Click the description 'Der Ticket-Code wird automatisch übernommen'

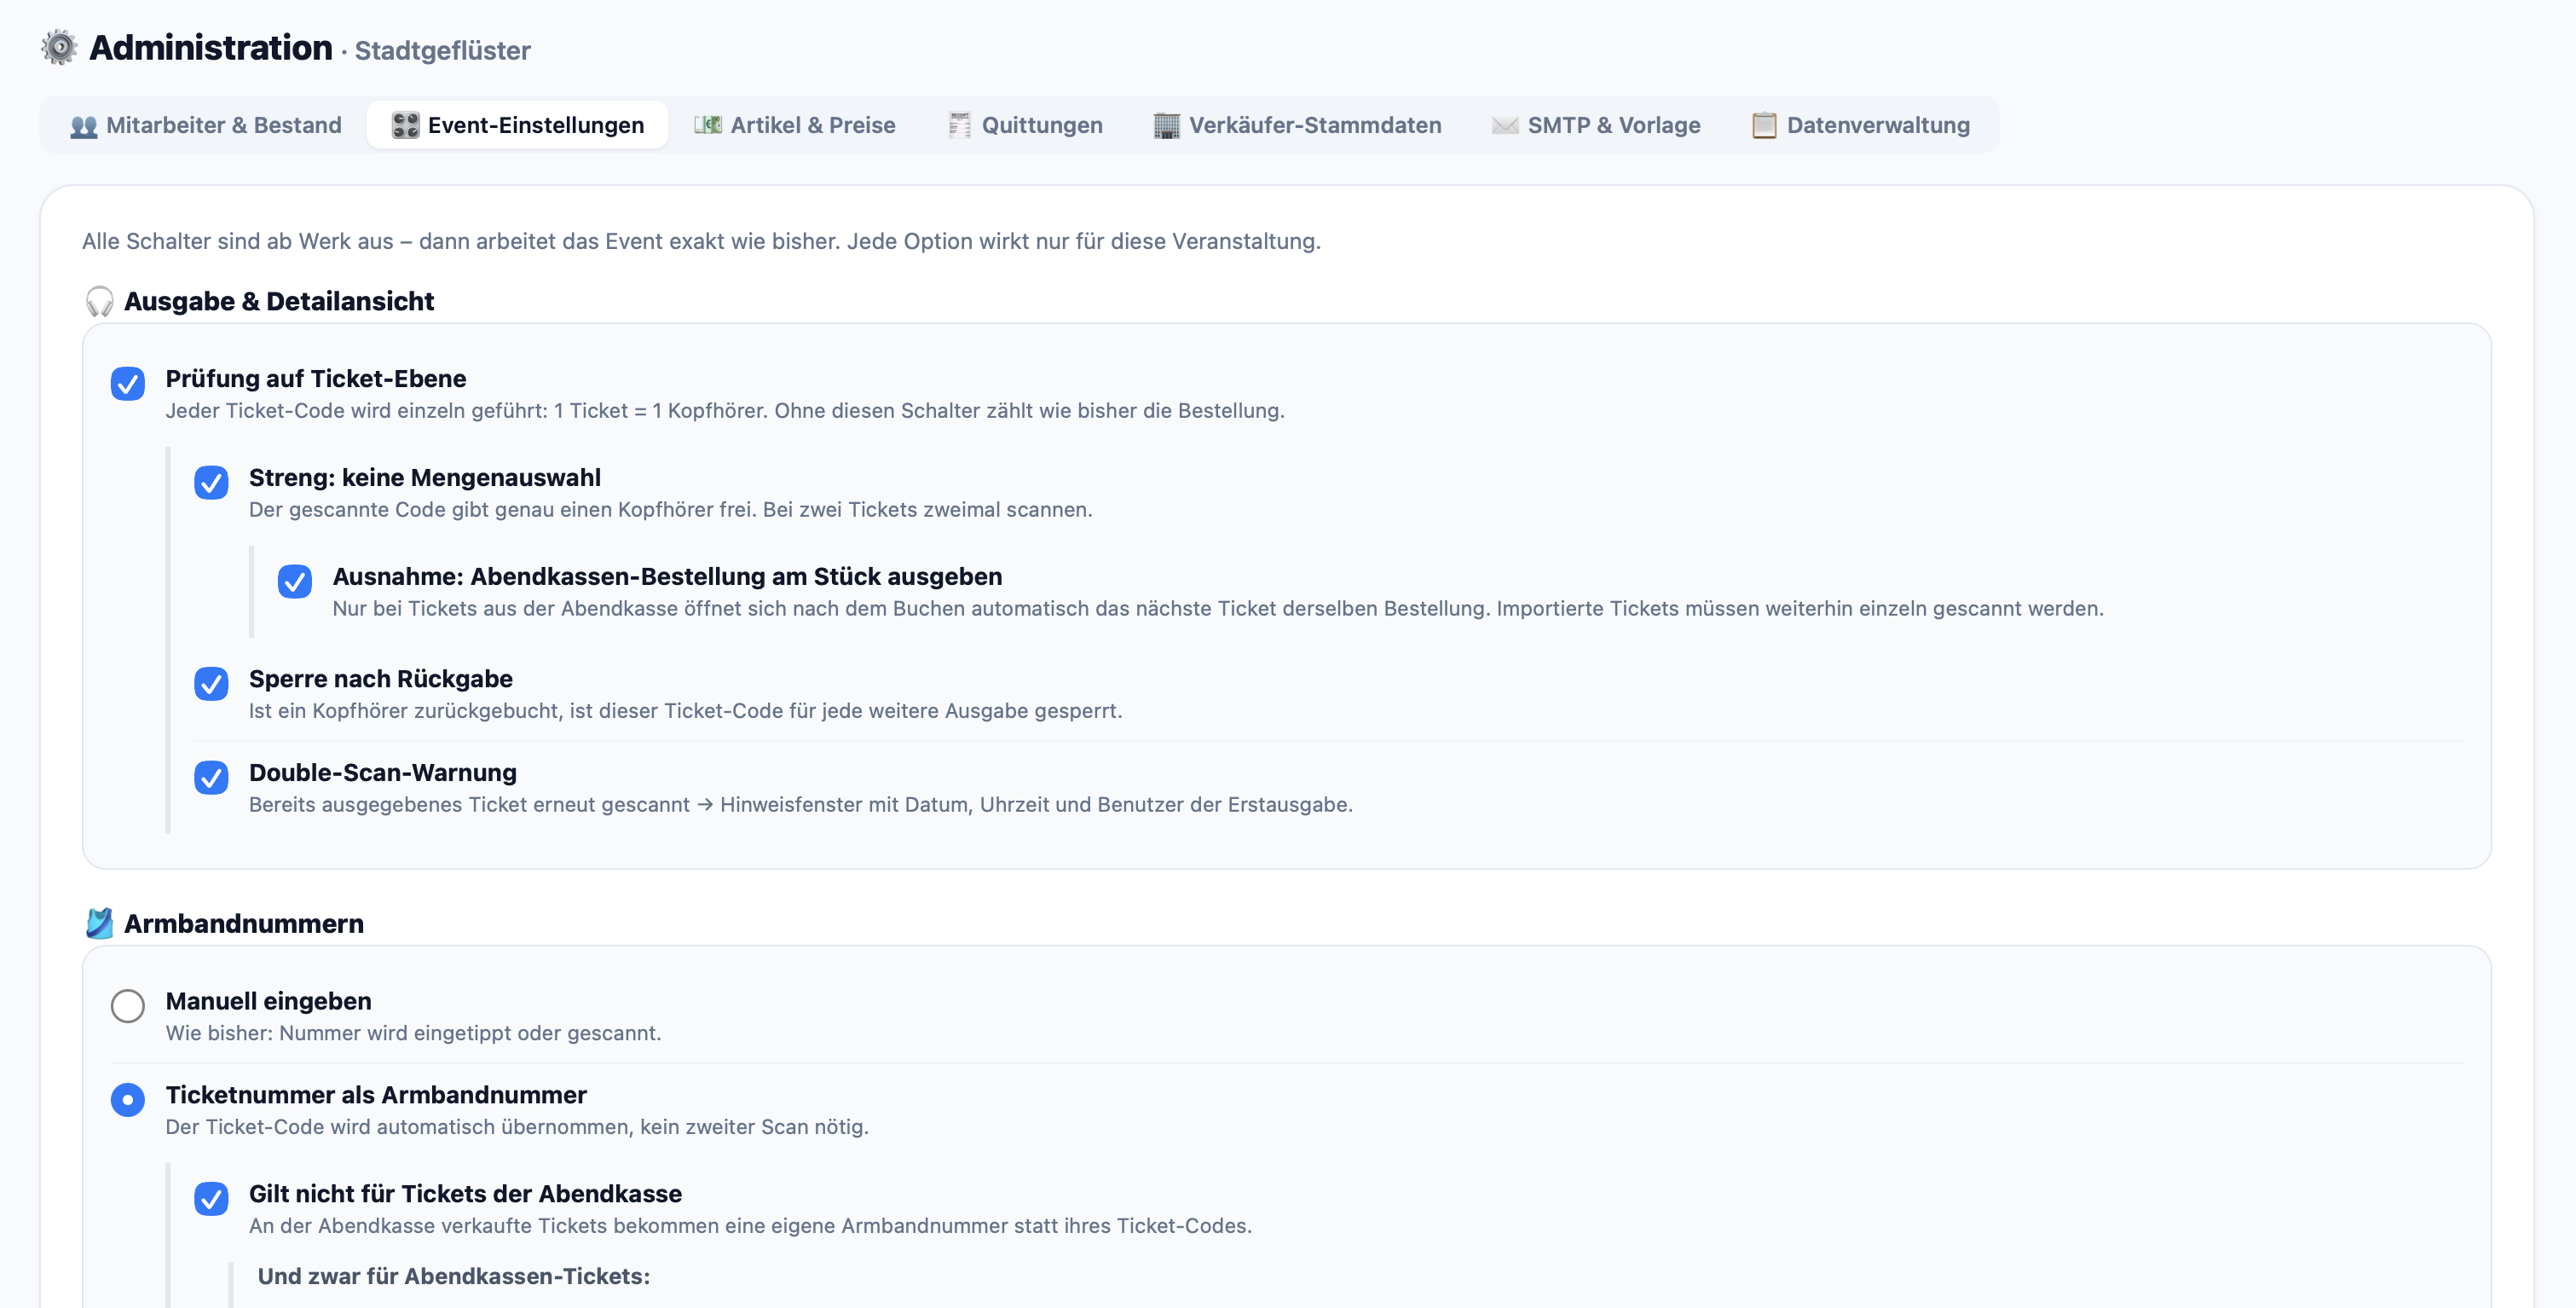pyautogui.click(x=517, y=1127)
